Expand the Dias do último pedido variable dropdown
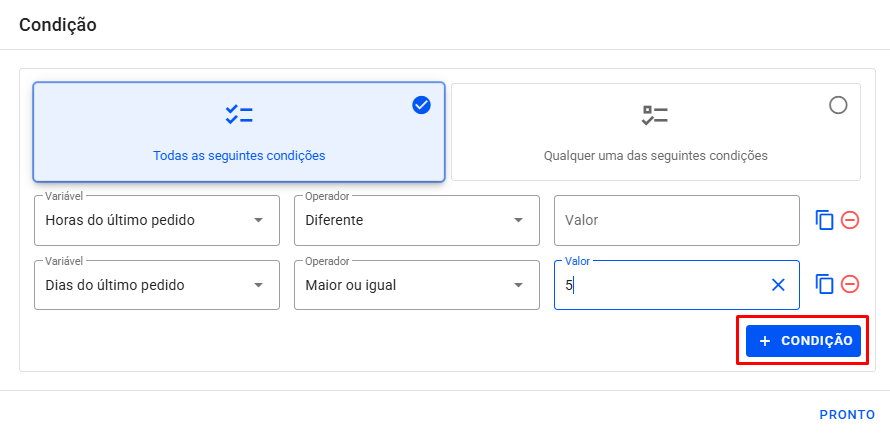 coord(157,285)
